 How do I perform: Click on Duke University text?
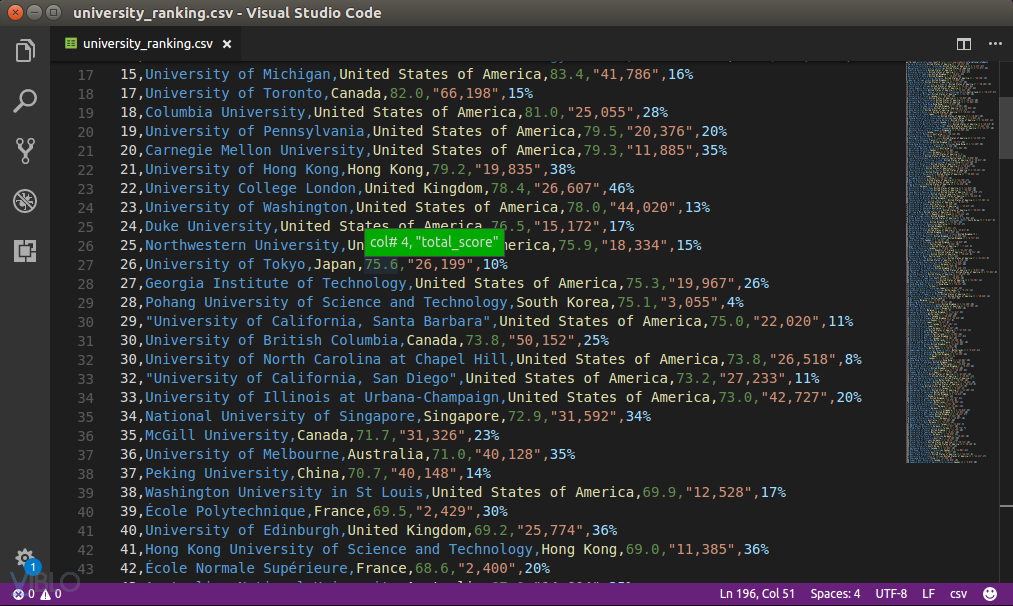click(x=208, y=226)
